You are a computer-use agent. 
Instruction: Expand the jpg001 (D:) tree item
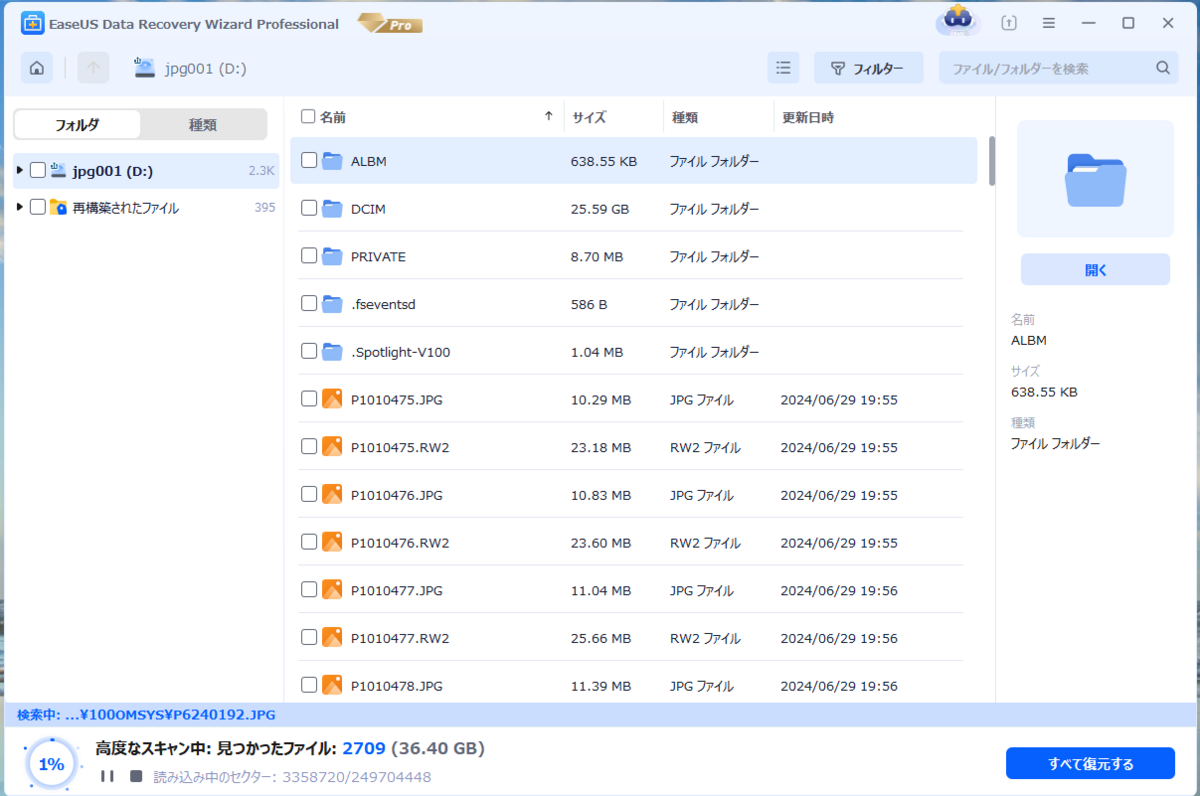18,171
